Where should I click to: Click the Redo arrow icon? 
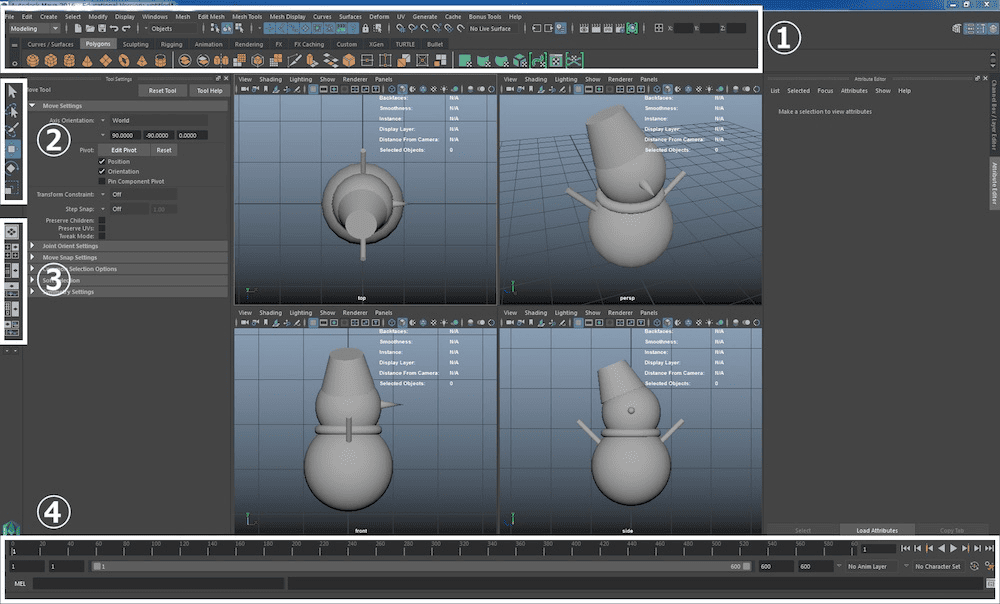click(x=126, y=28)
